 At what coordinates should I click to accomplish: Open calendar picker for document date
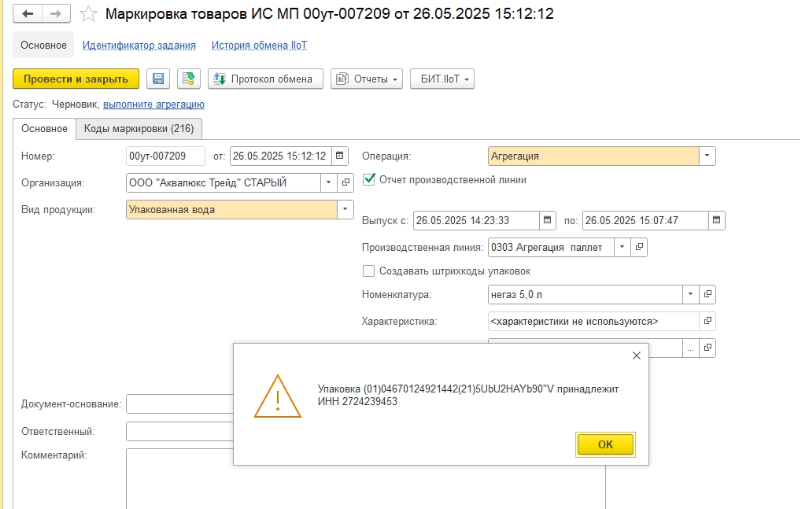click(340, 156)
